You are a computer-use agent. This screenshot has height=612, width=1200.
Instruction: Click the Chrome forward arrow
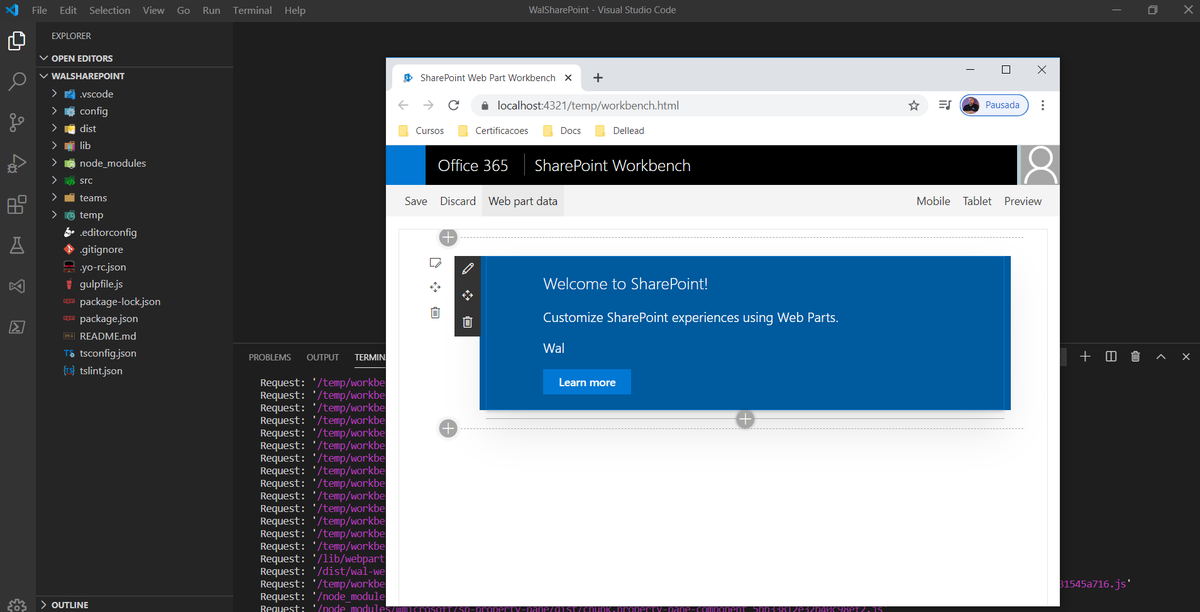click(428, 105)
